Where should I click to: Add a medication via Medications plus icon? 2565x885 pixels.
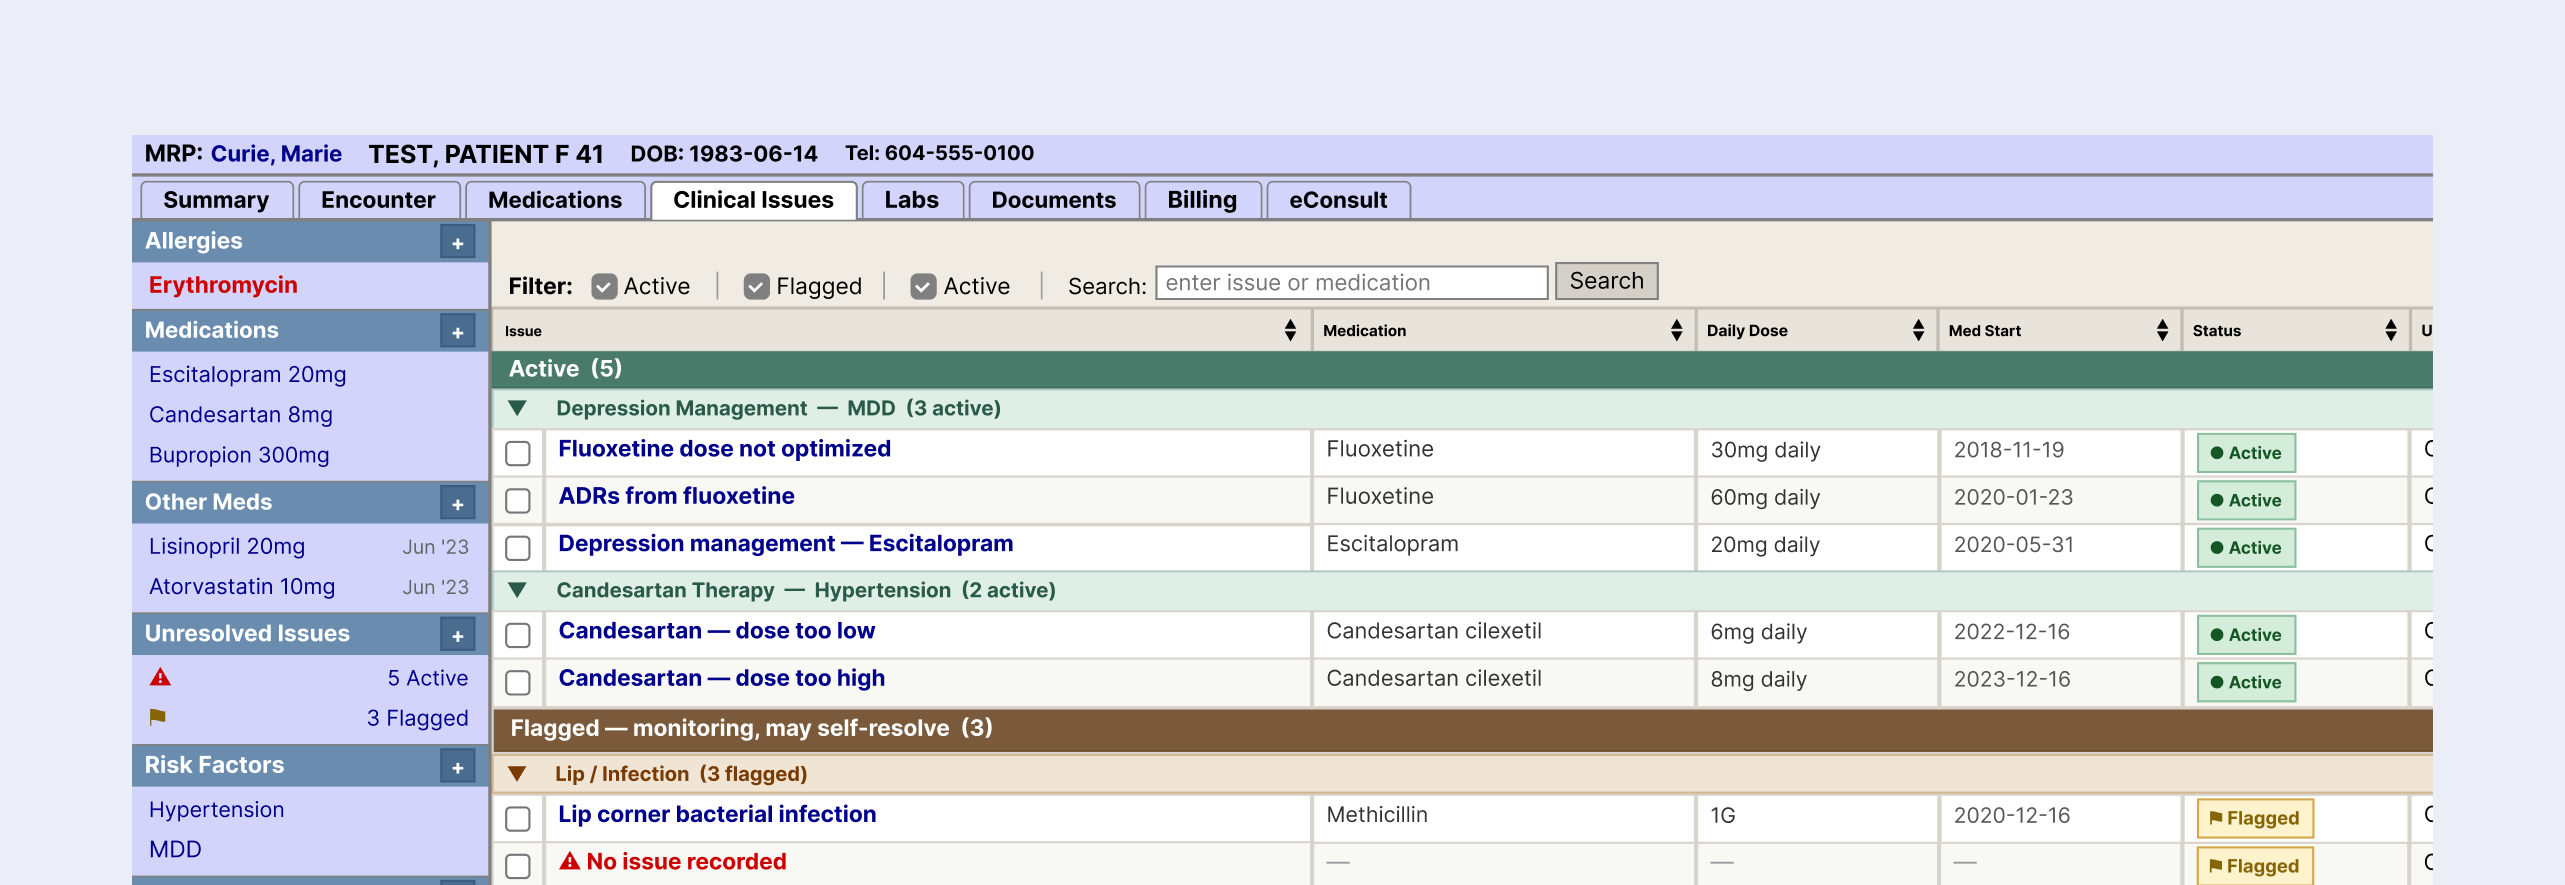coord(457,332)
